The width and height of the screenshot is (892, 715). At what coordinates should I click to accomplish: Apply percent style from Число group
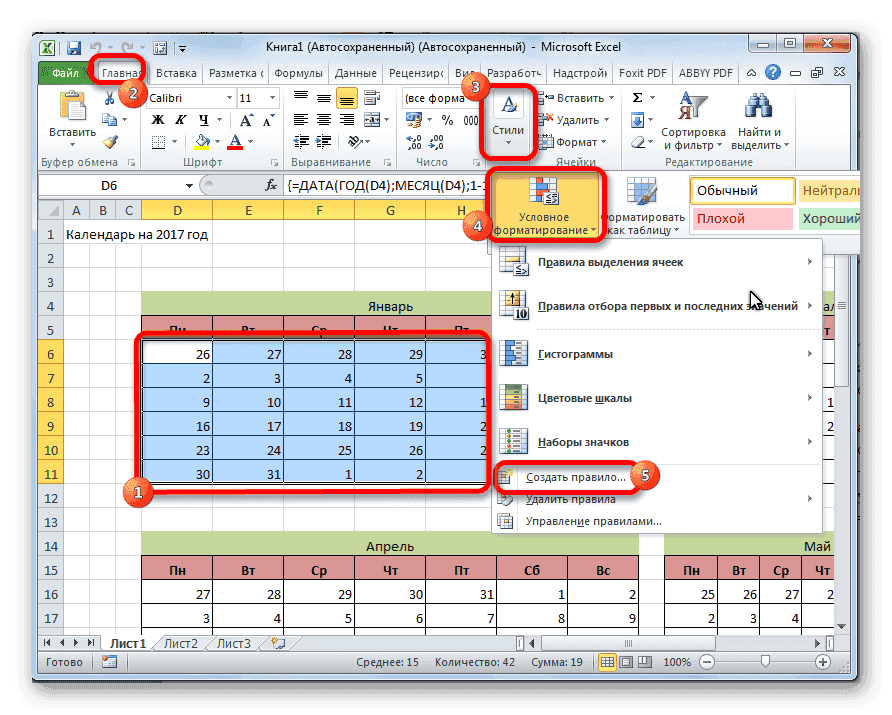447,118
